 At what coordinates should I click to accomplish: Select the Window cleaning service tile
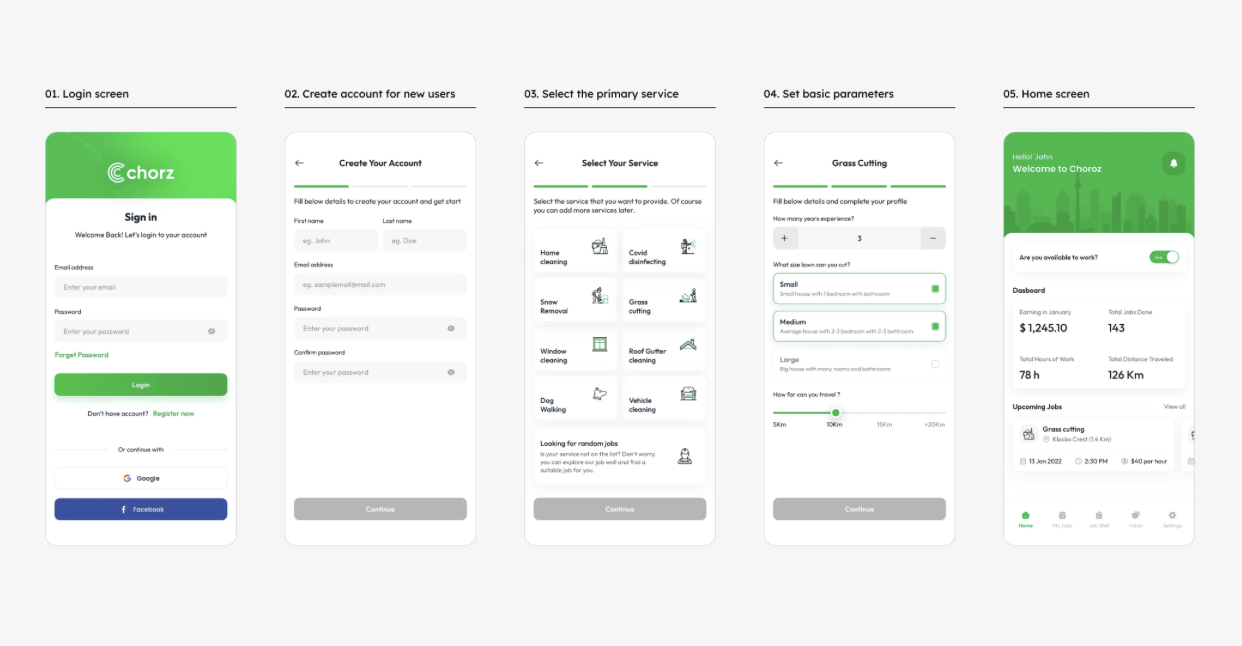[575, 350]
